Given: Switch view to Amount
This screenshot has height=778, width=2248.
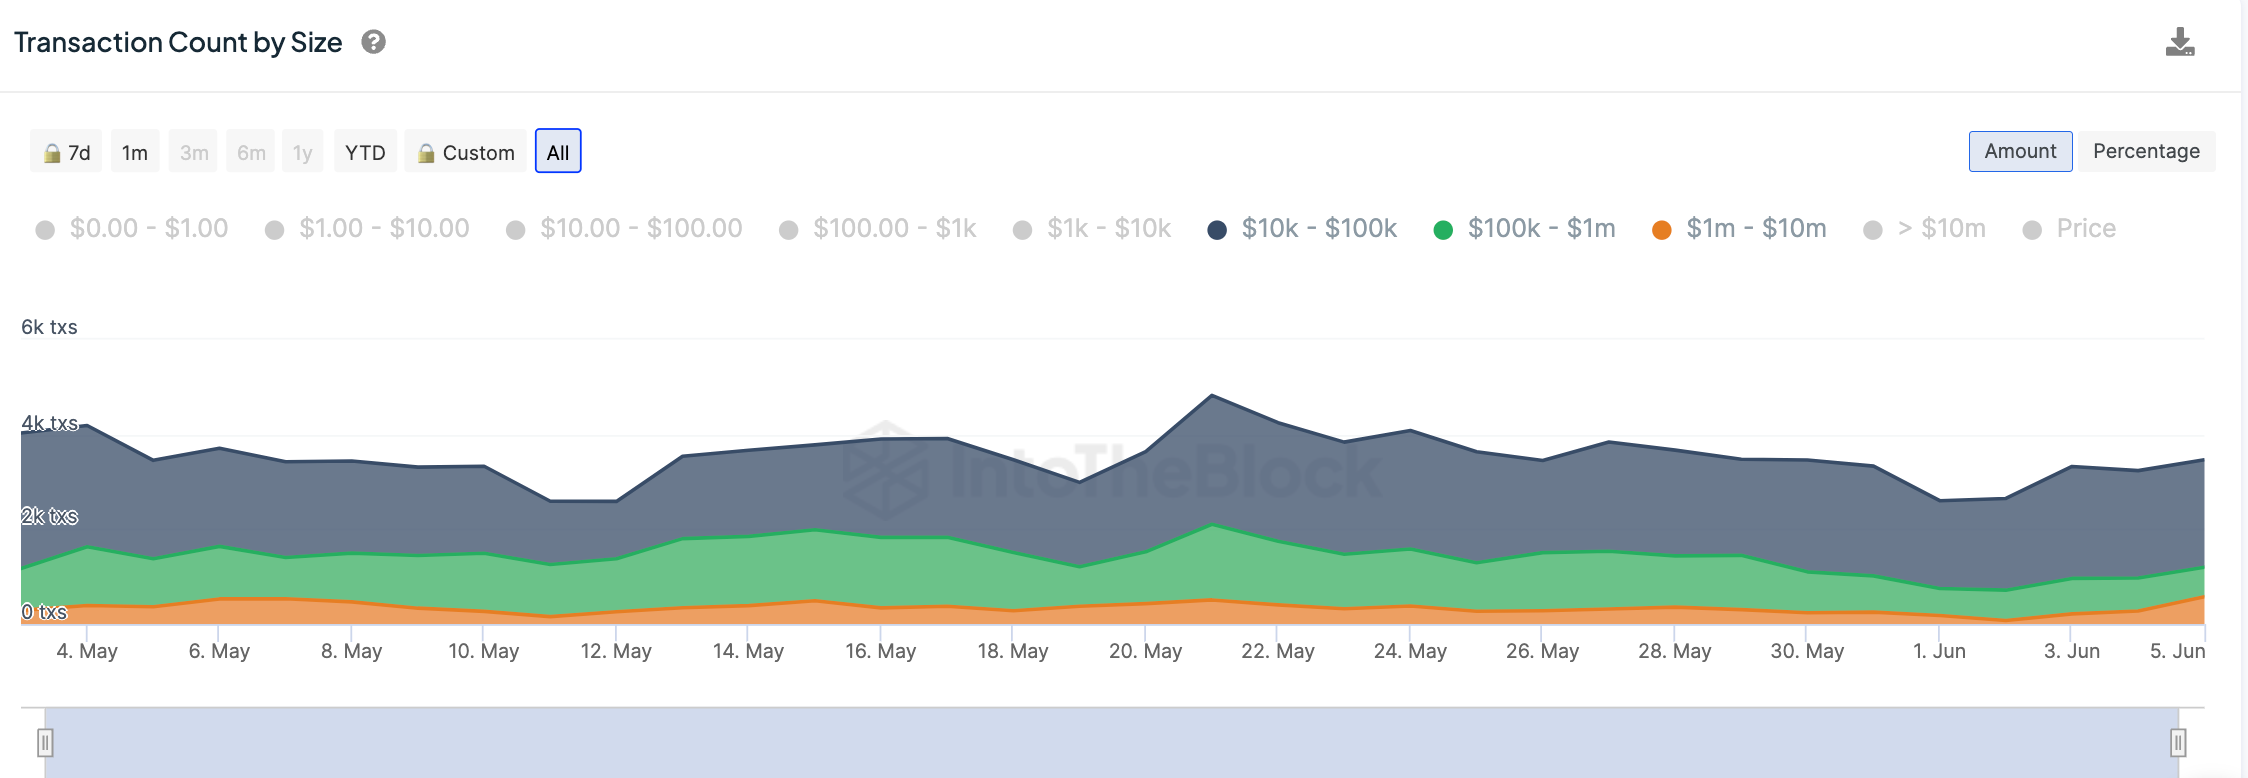Looking at the screenshot, I should coord(2020,151).
